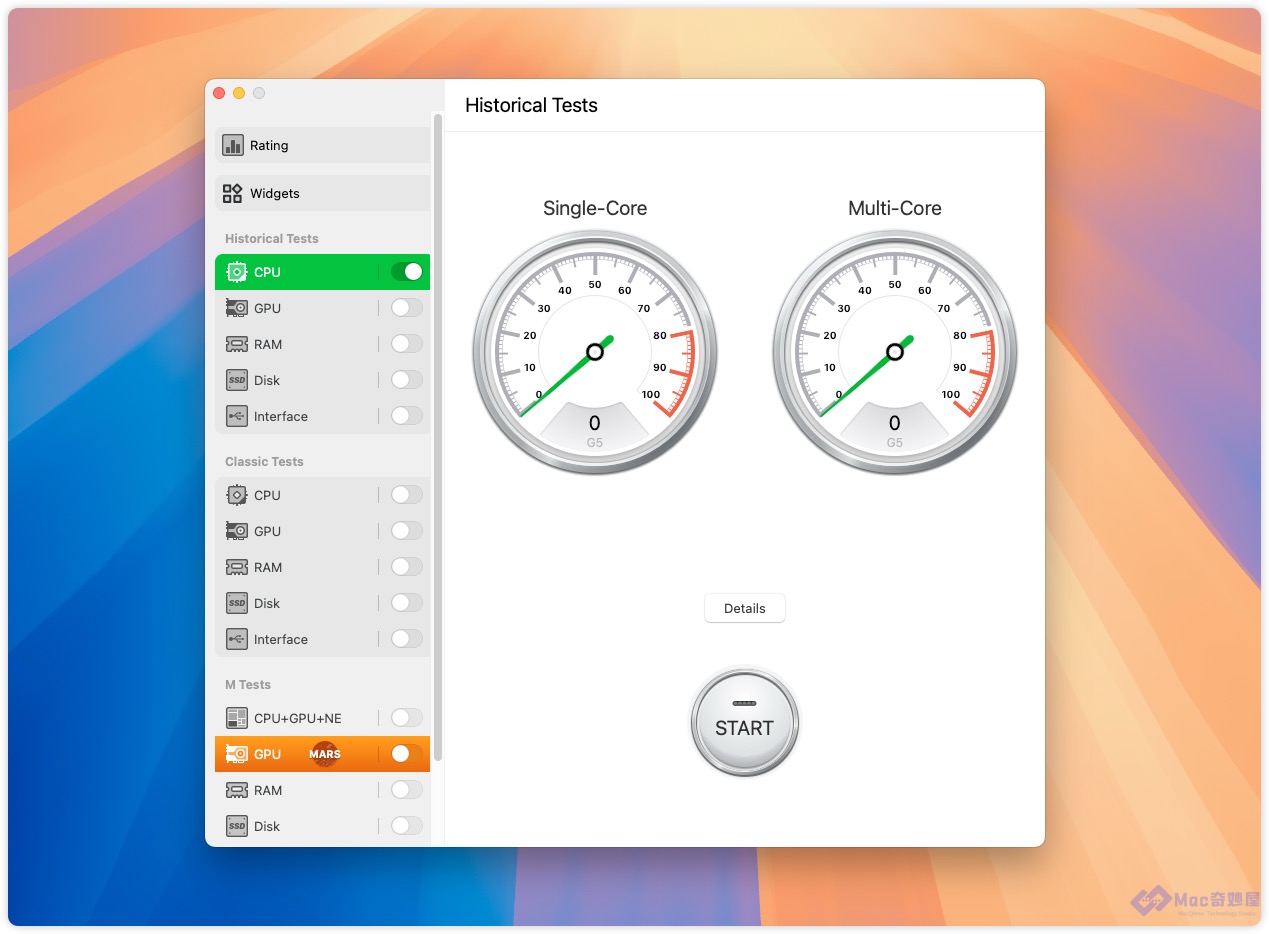Click the Single-Core gauge dial
1269x934 pixels.
click(x=595, y=352)
